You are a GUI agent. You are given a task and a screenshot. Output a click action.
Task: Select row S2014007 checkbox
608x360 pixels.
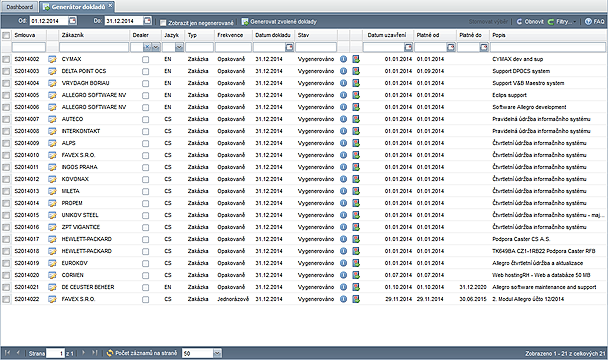point(6,119)
